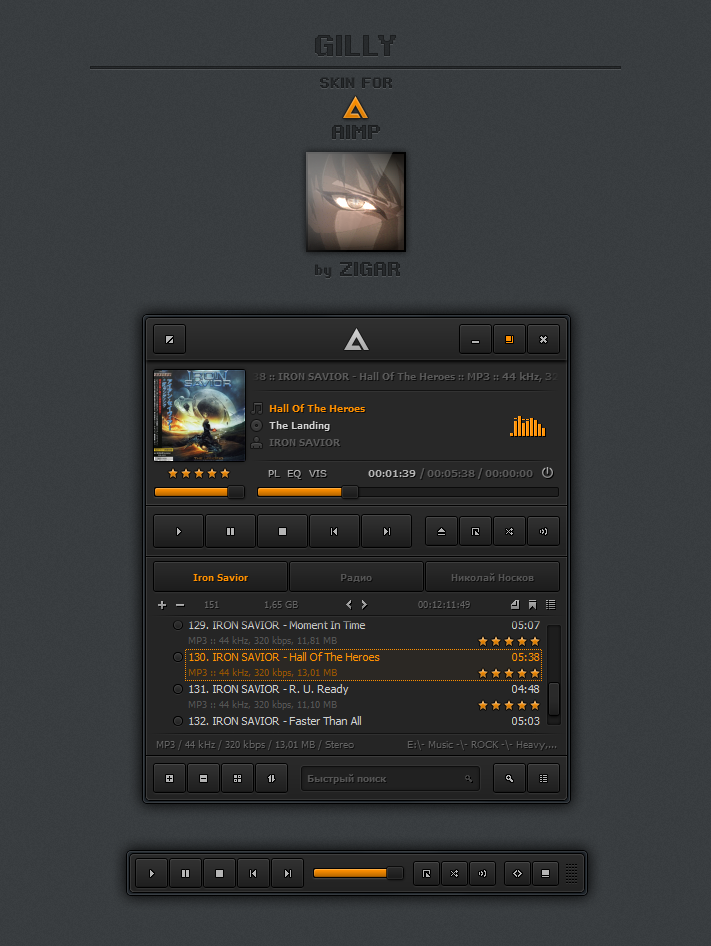Toggle shuffle in the main player

(509, 532)
